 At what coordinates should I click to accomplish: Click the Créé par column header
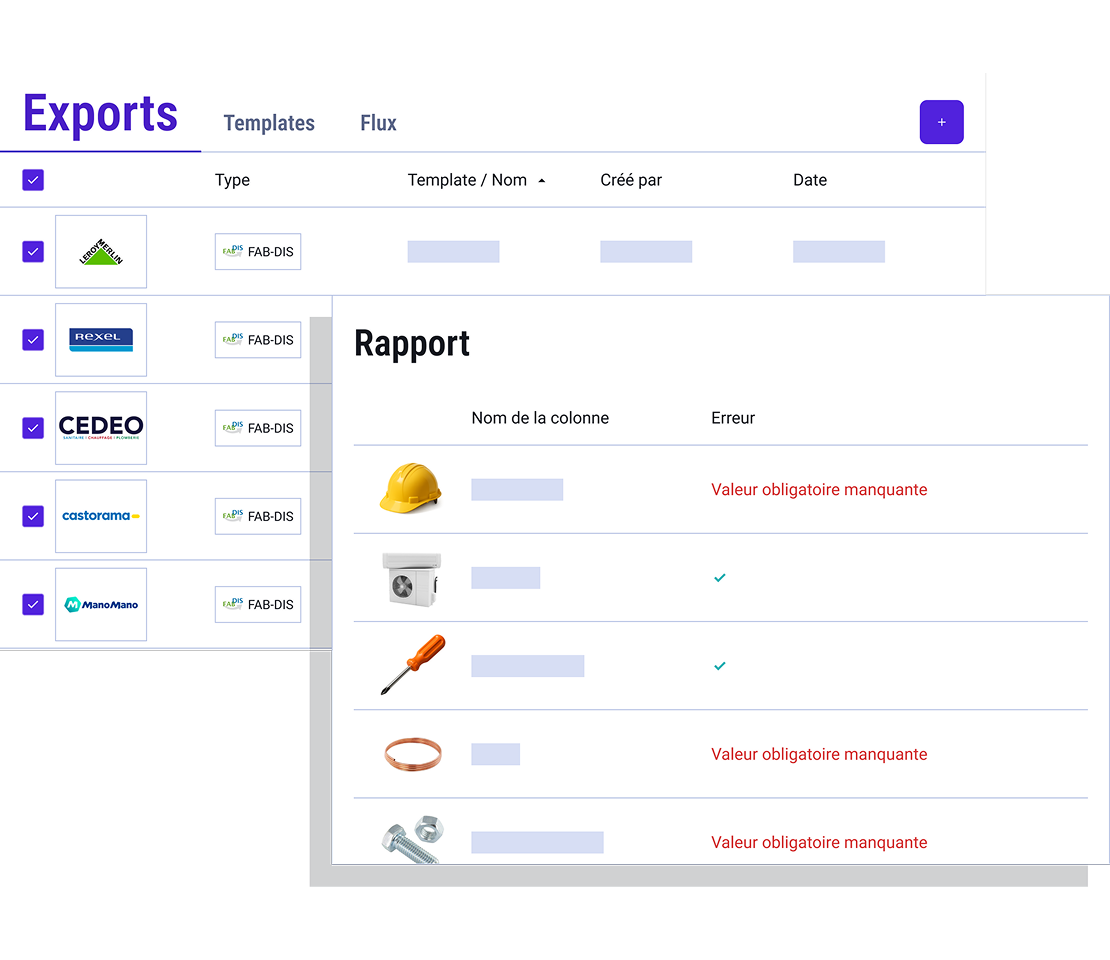(x=631, y=180)
